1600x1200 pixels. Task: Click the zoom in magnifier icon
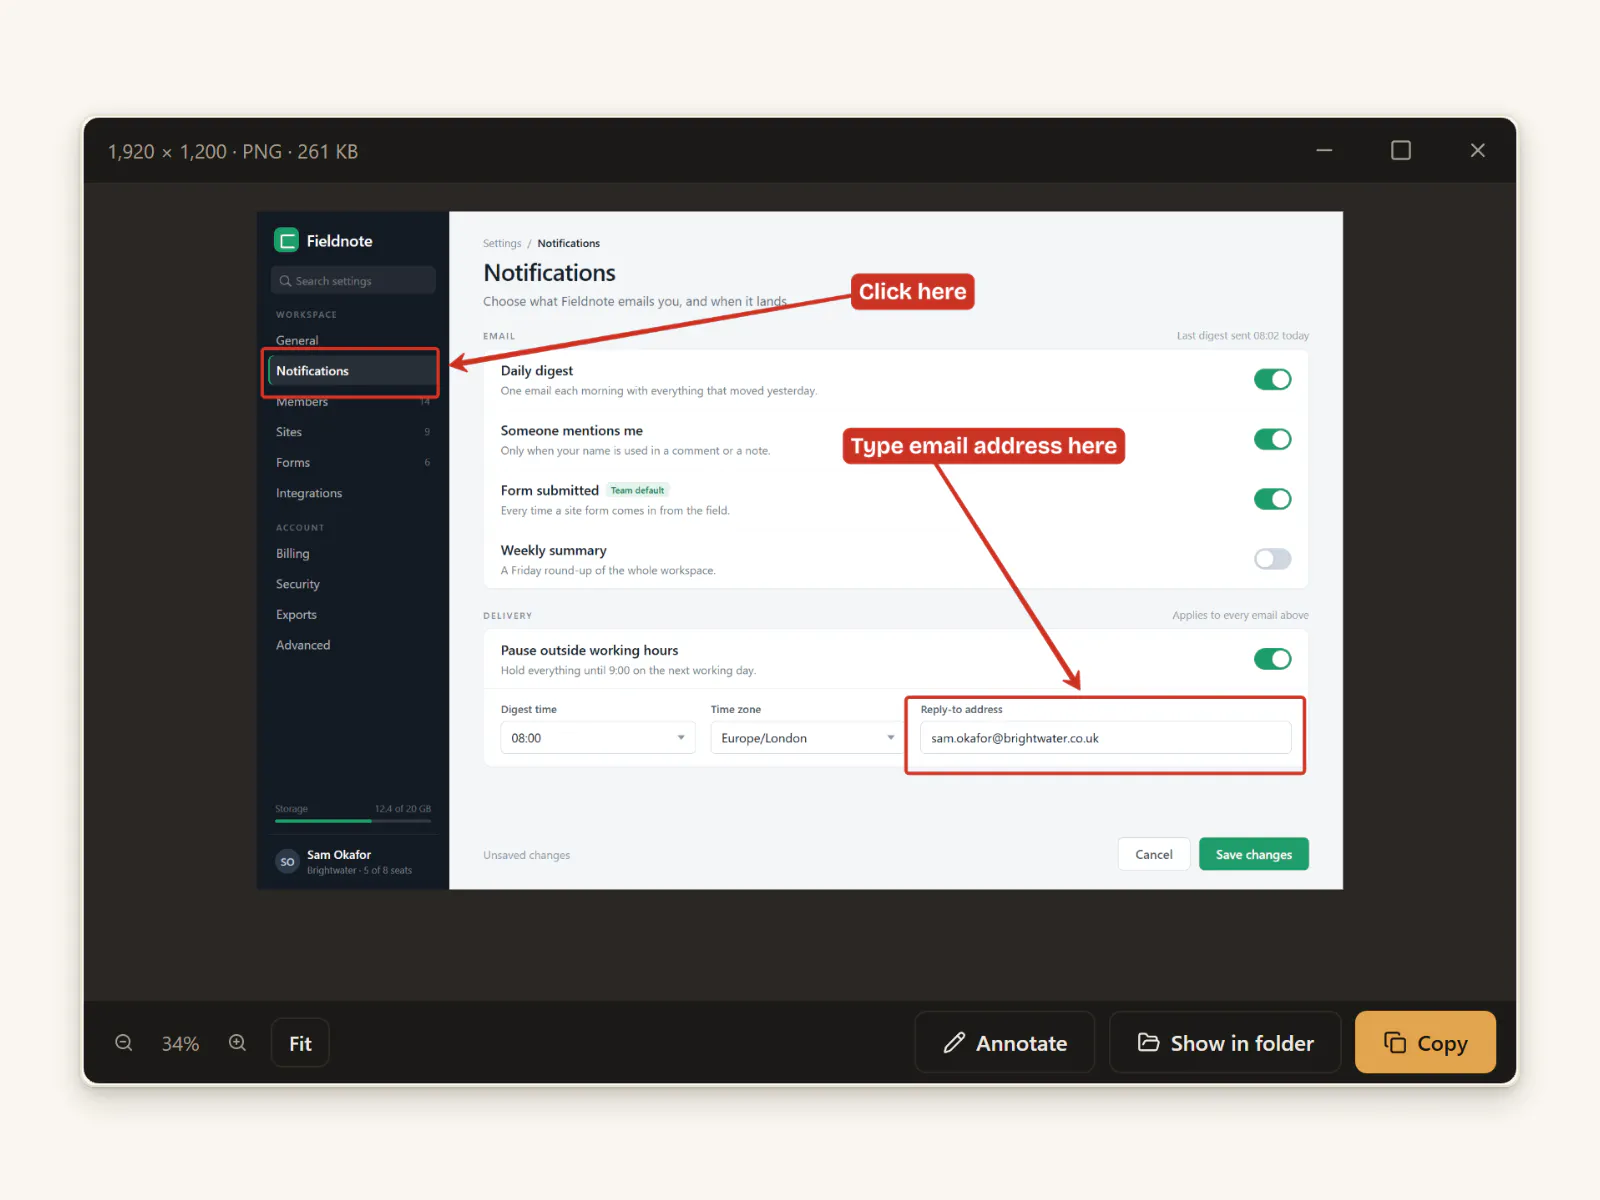tap(237, 1043)
